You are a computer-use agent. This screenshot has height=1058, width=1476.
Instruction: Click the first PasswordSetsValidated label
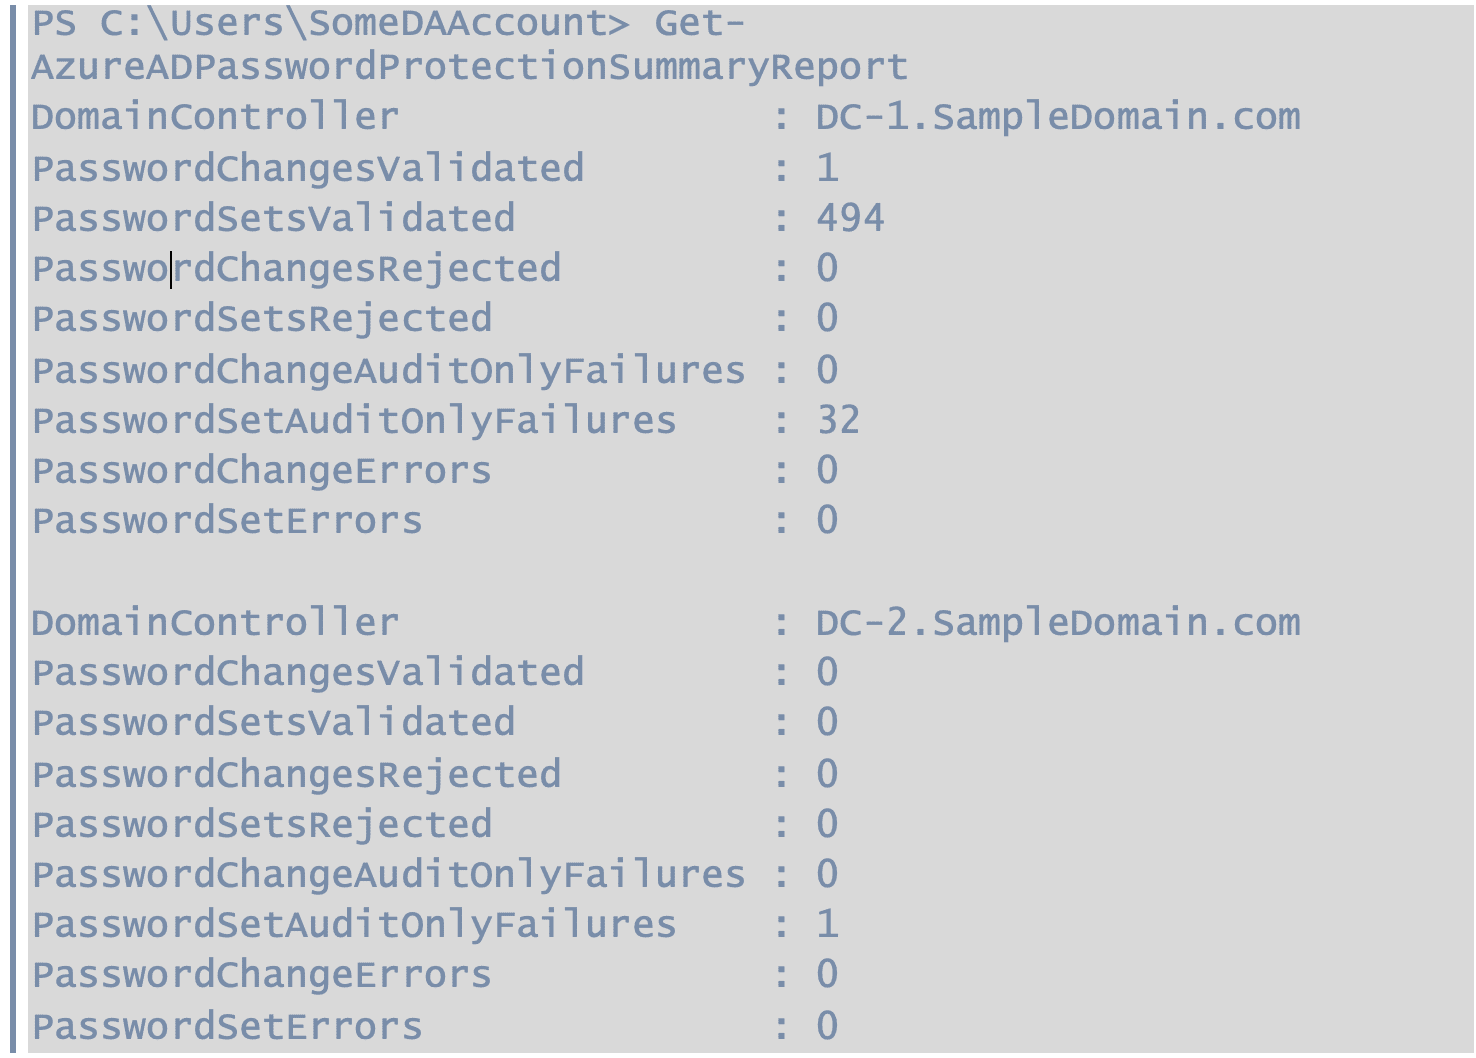274,218
